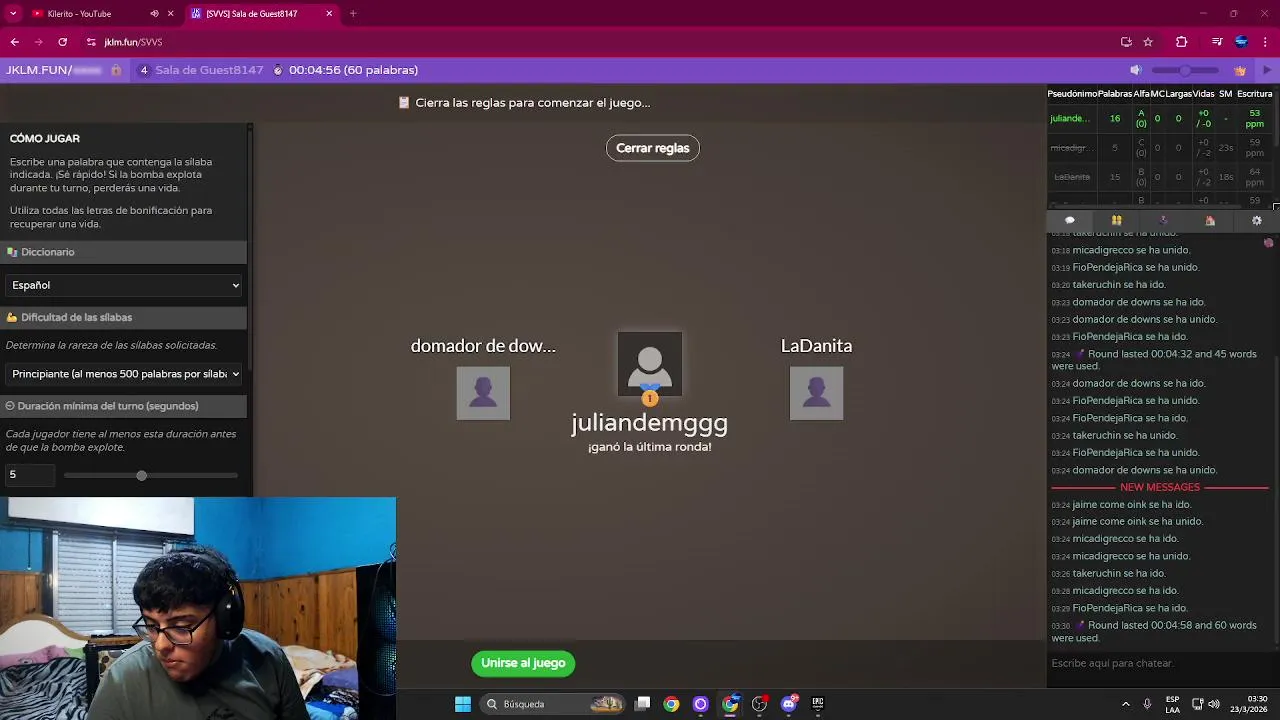Open the settings gear tab
1280x720 pixels.
coord(1257,220)
